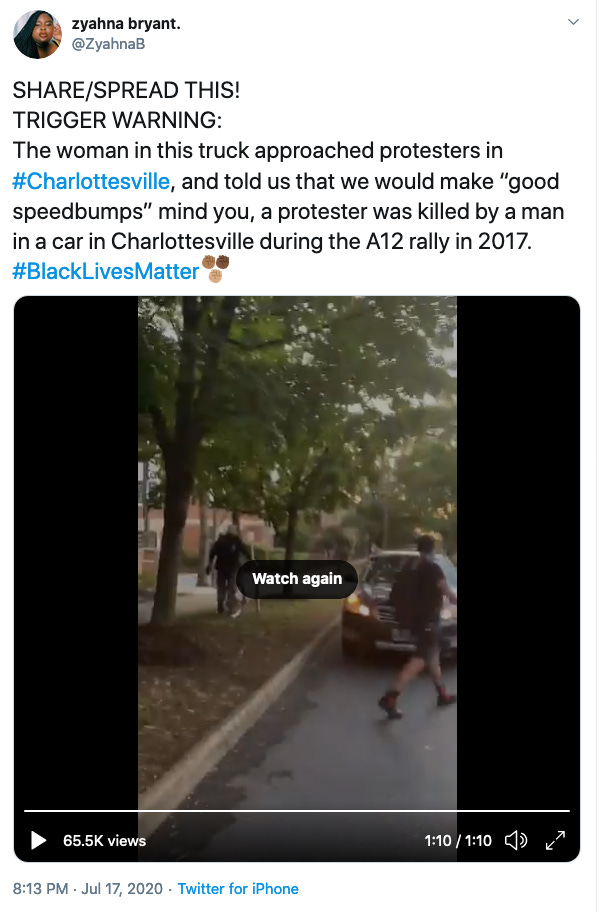Click the Watch again button
The height and width of the screenshot is (912, 599).
pos(297,579)
